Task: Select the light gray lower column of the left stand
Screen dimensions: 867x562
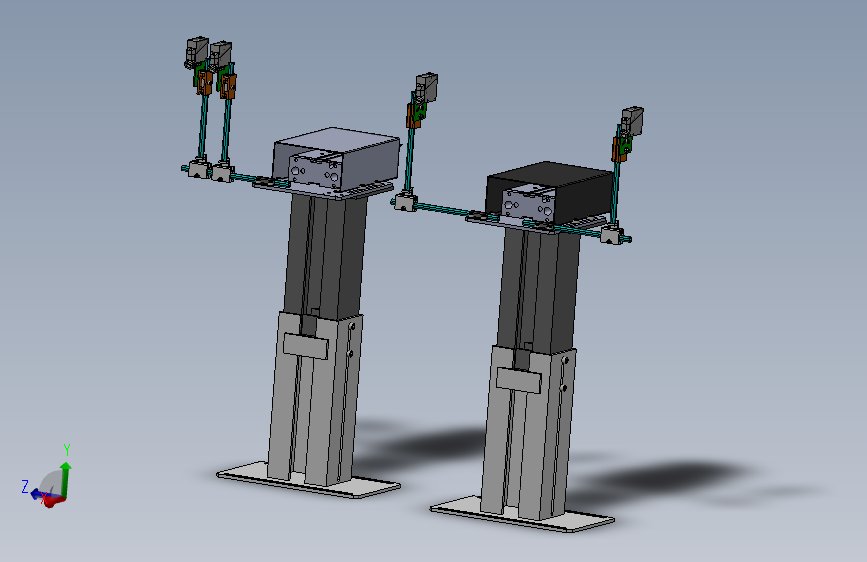Action: [315, 398]
